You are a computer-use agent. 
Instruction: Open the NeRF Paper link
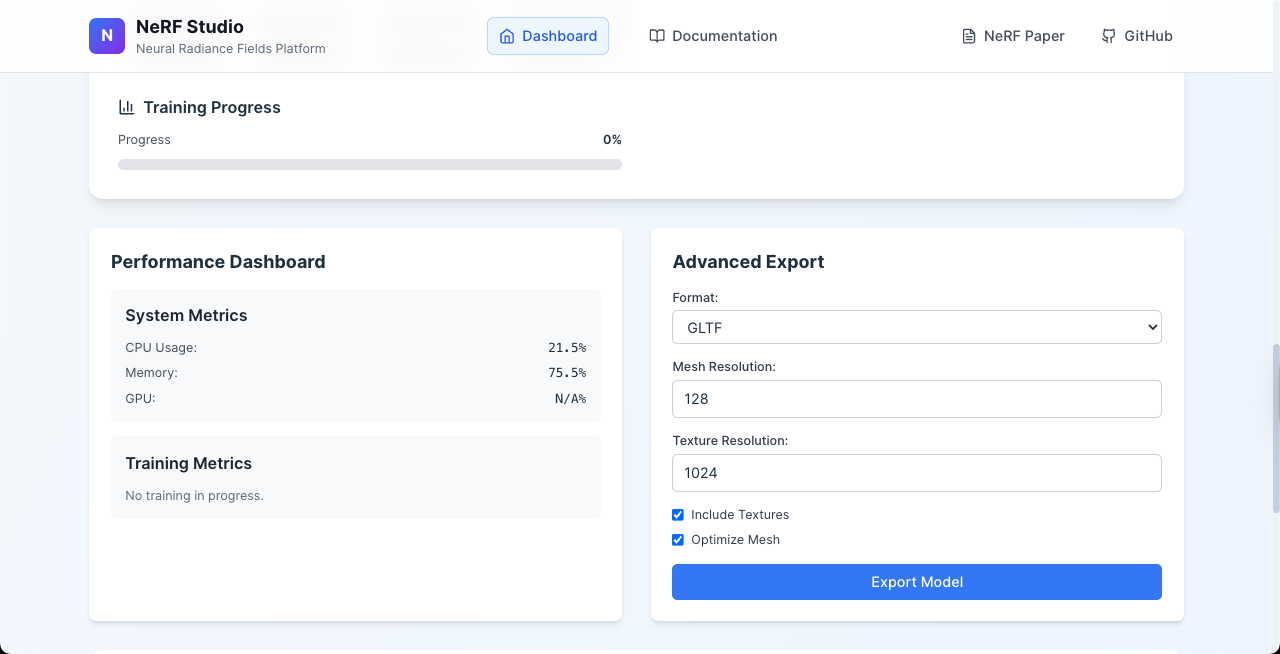1013,36
